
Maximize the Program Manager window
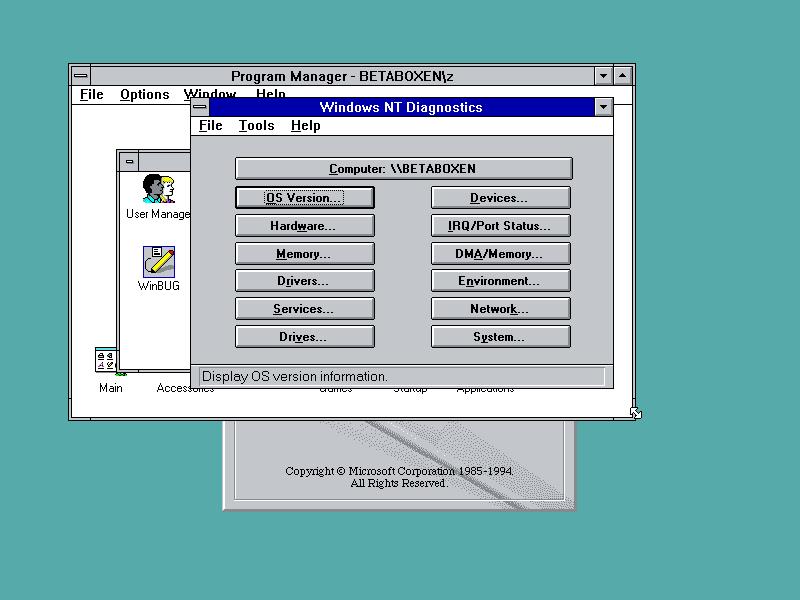click(622, 76)
